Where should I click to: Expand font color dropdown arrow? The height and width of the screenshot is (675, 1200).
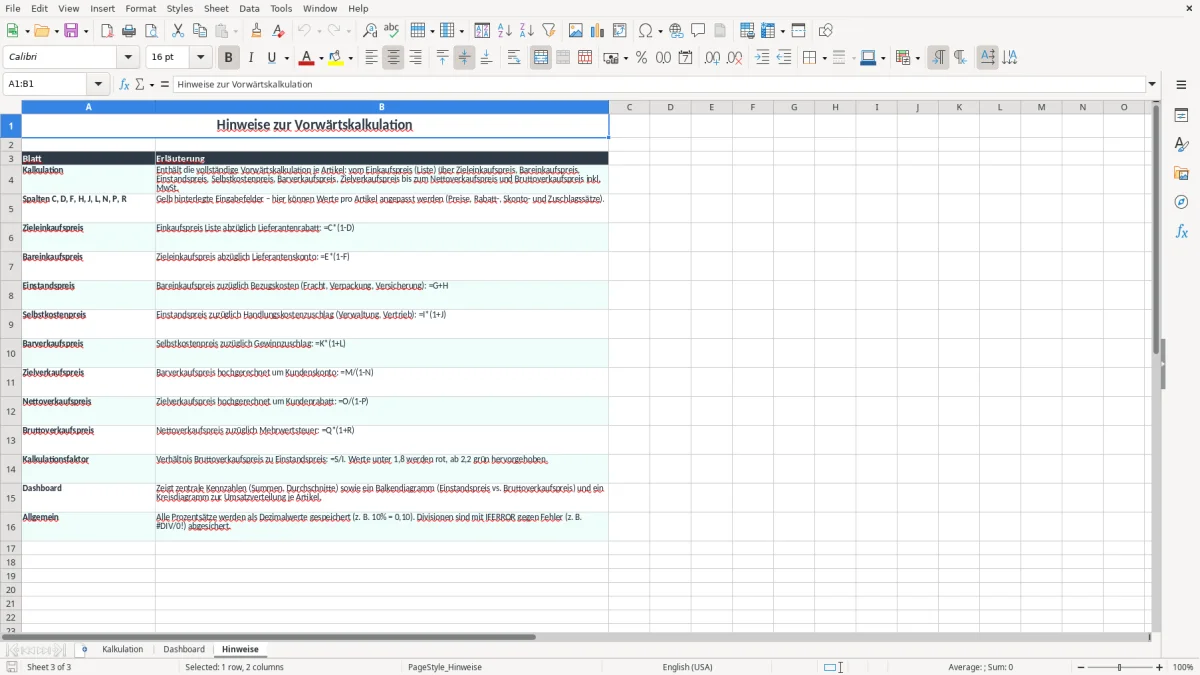click(321, 58)
